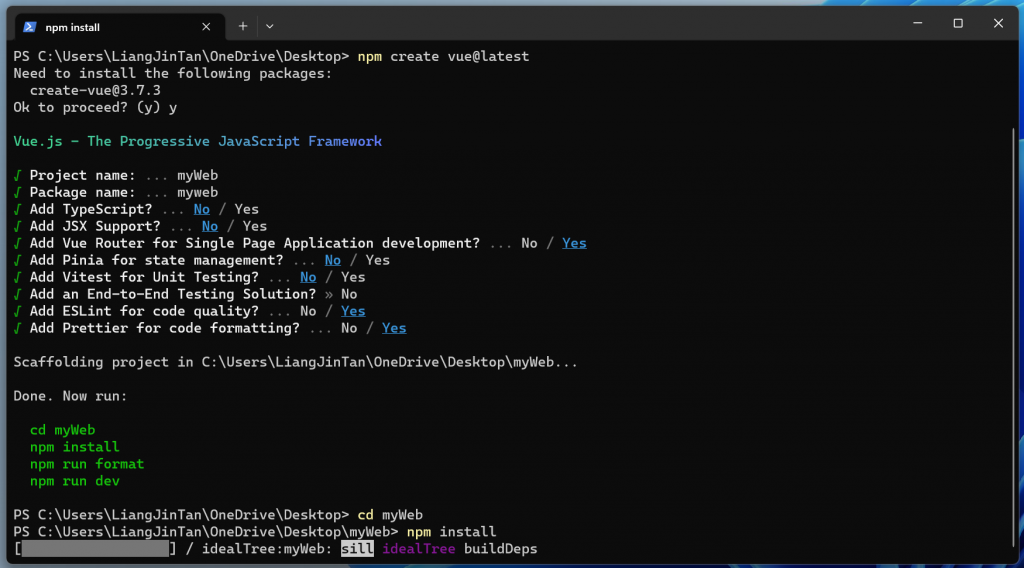Image resolution: width=1024 pixels, height=568 pixels.
Task: Click the "Done. Now run:" text
Action: [x=71, y=396]
